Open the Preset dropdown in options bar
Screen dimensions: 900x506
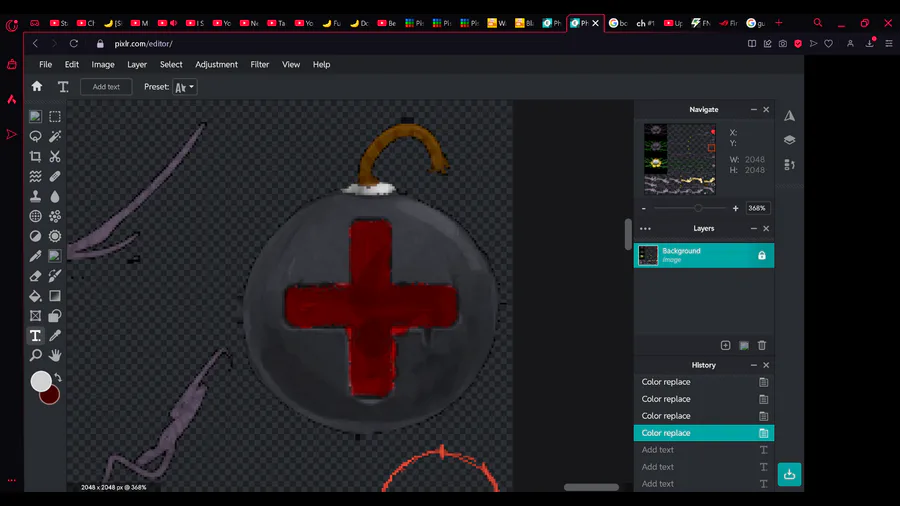click(184, 87)
